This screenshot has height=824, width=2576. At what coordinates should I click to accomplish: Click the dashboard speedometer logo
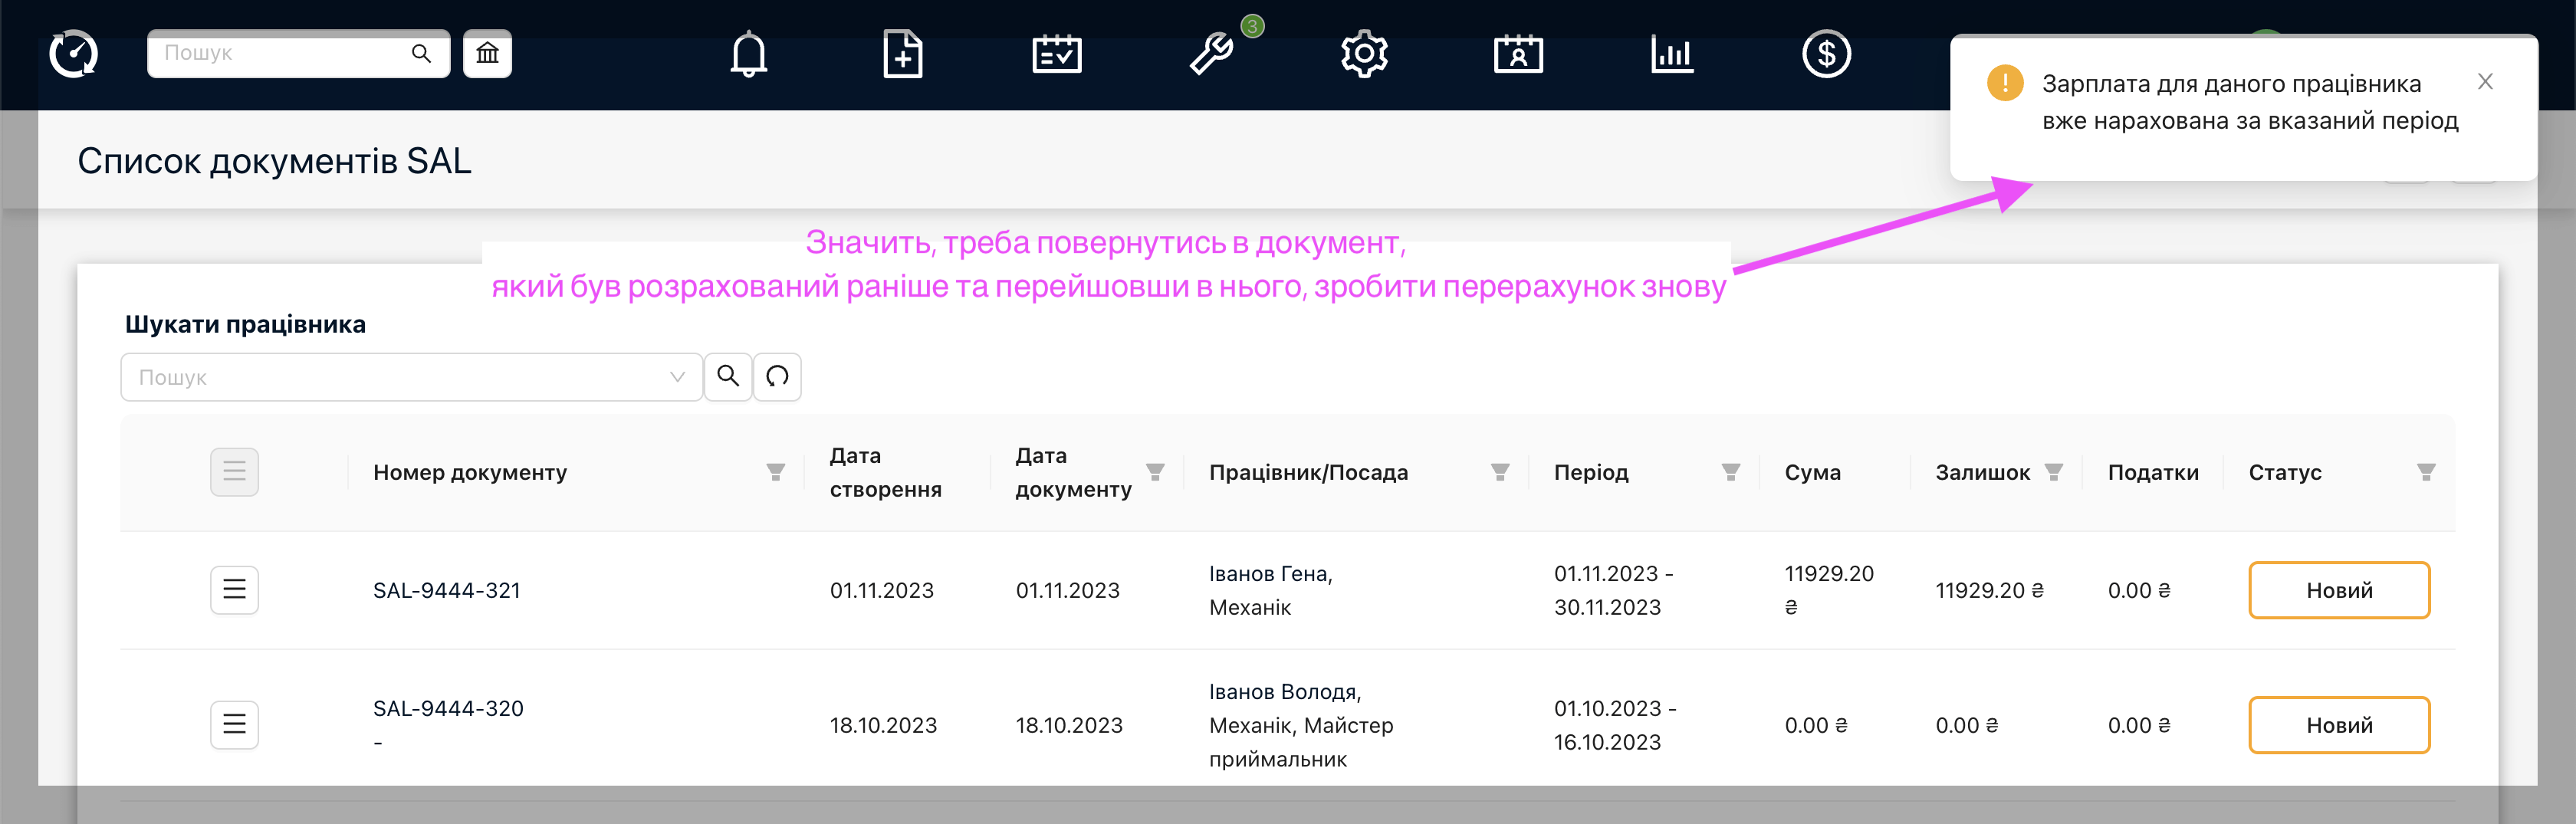[x=74, y=54]
